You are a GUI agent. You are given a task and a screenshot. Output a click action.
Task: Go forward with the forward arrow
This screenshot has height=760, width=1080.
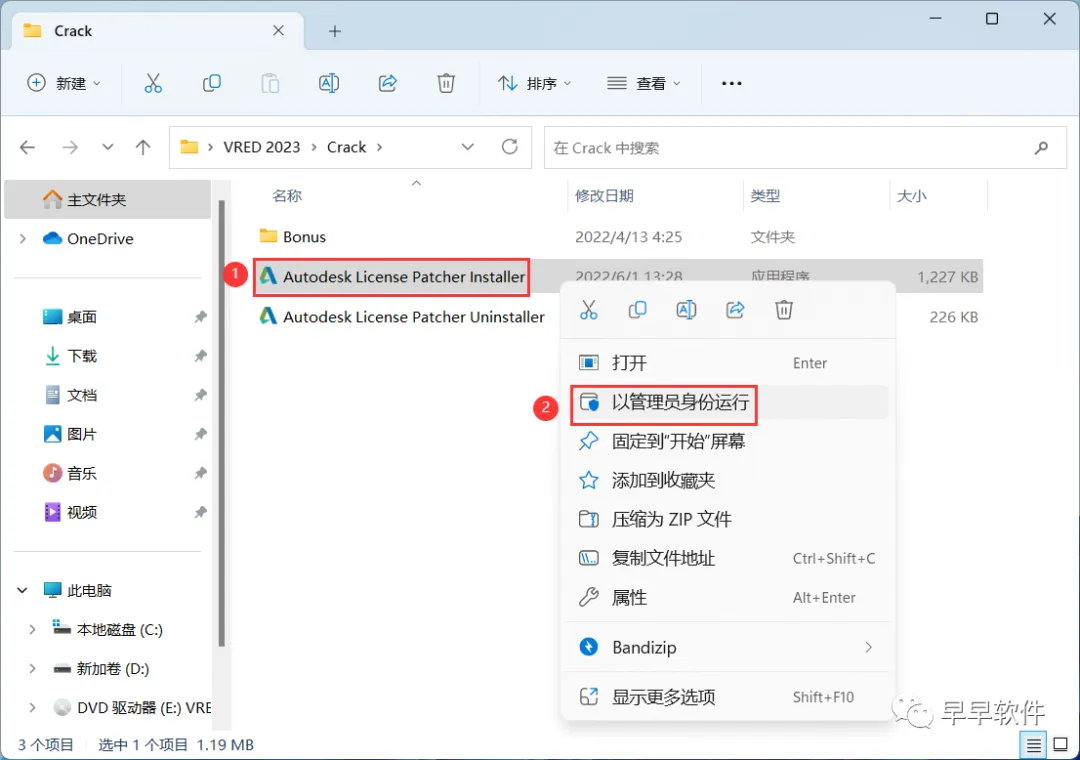pyautogui.click(x=70, y=147)
